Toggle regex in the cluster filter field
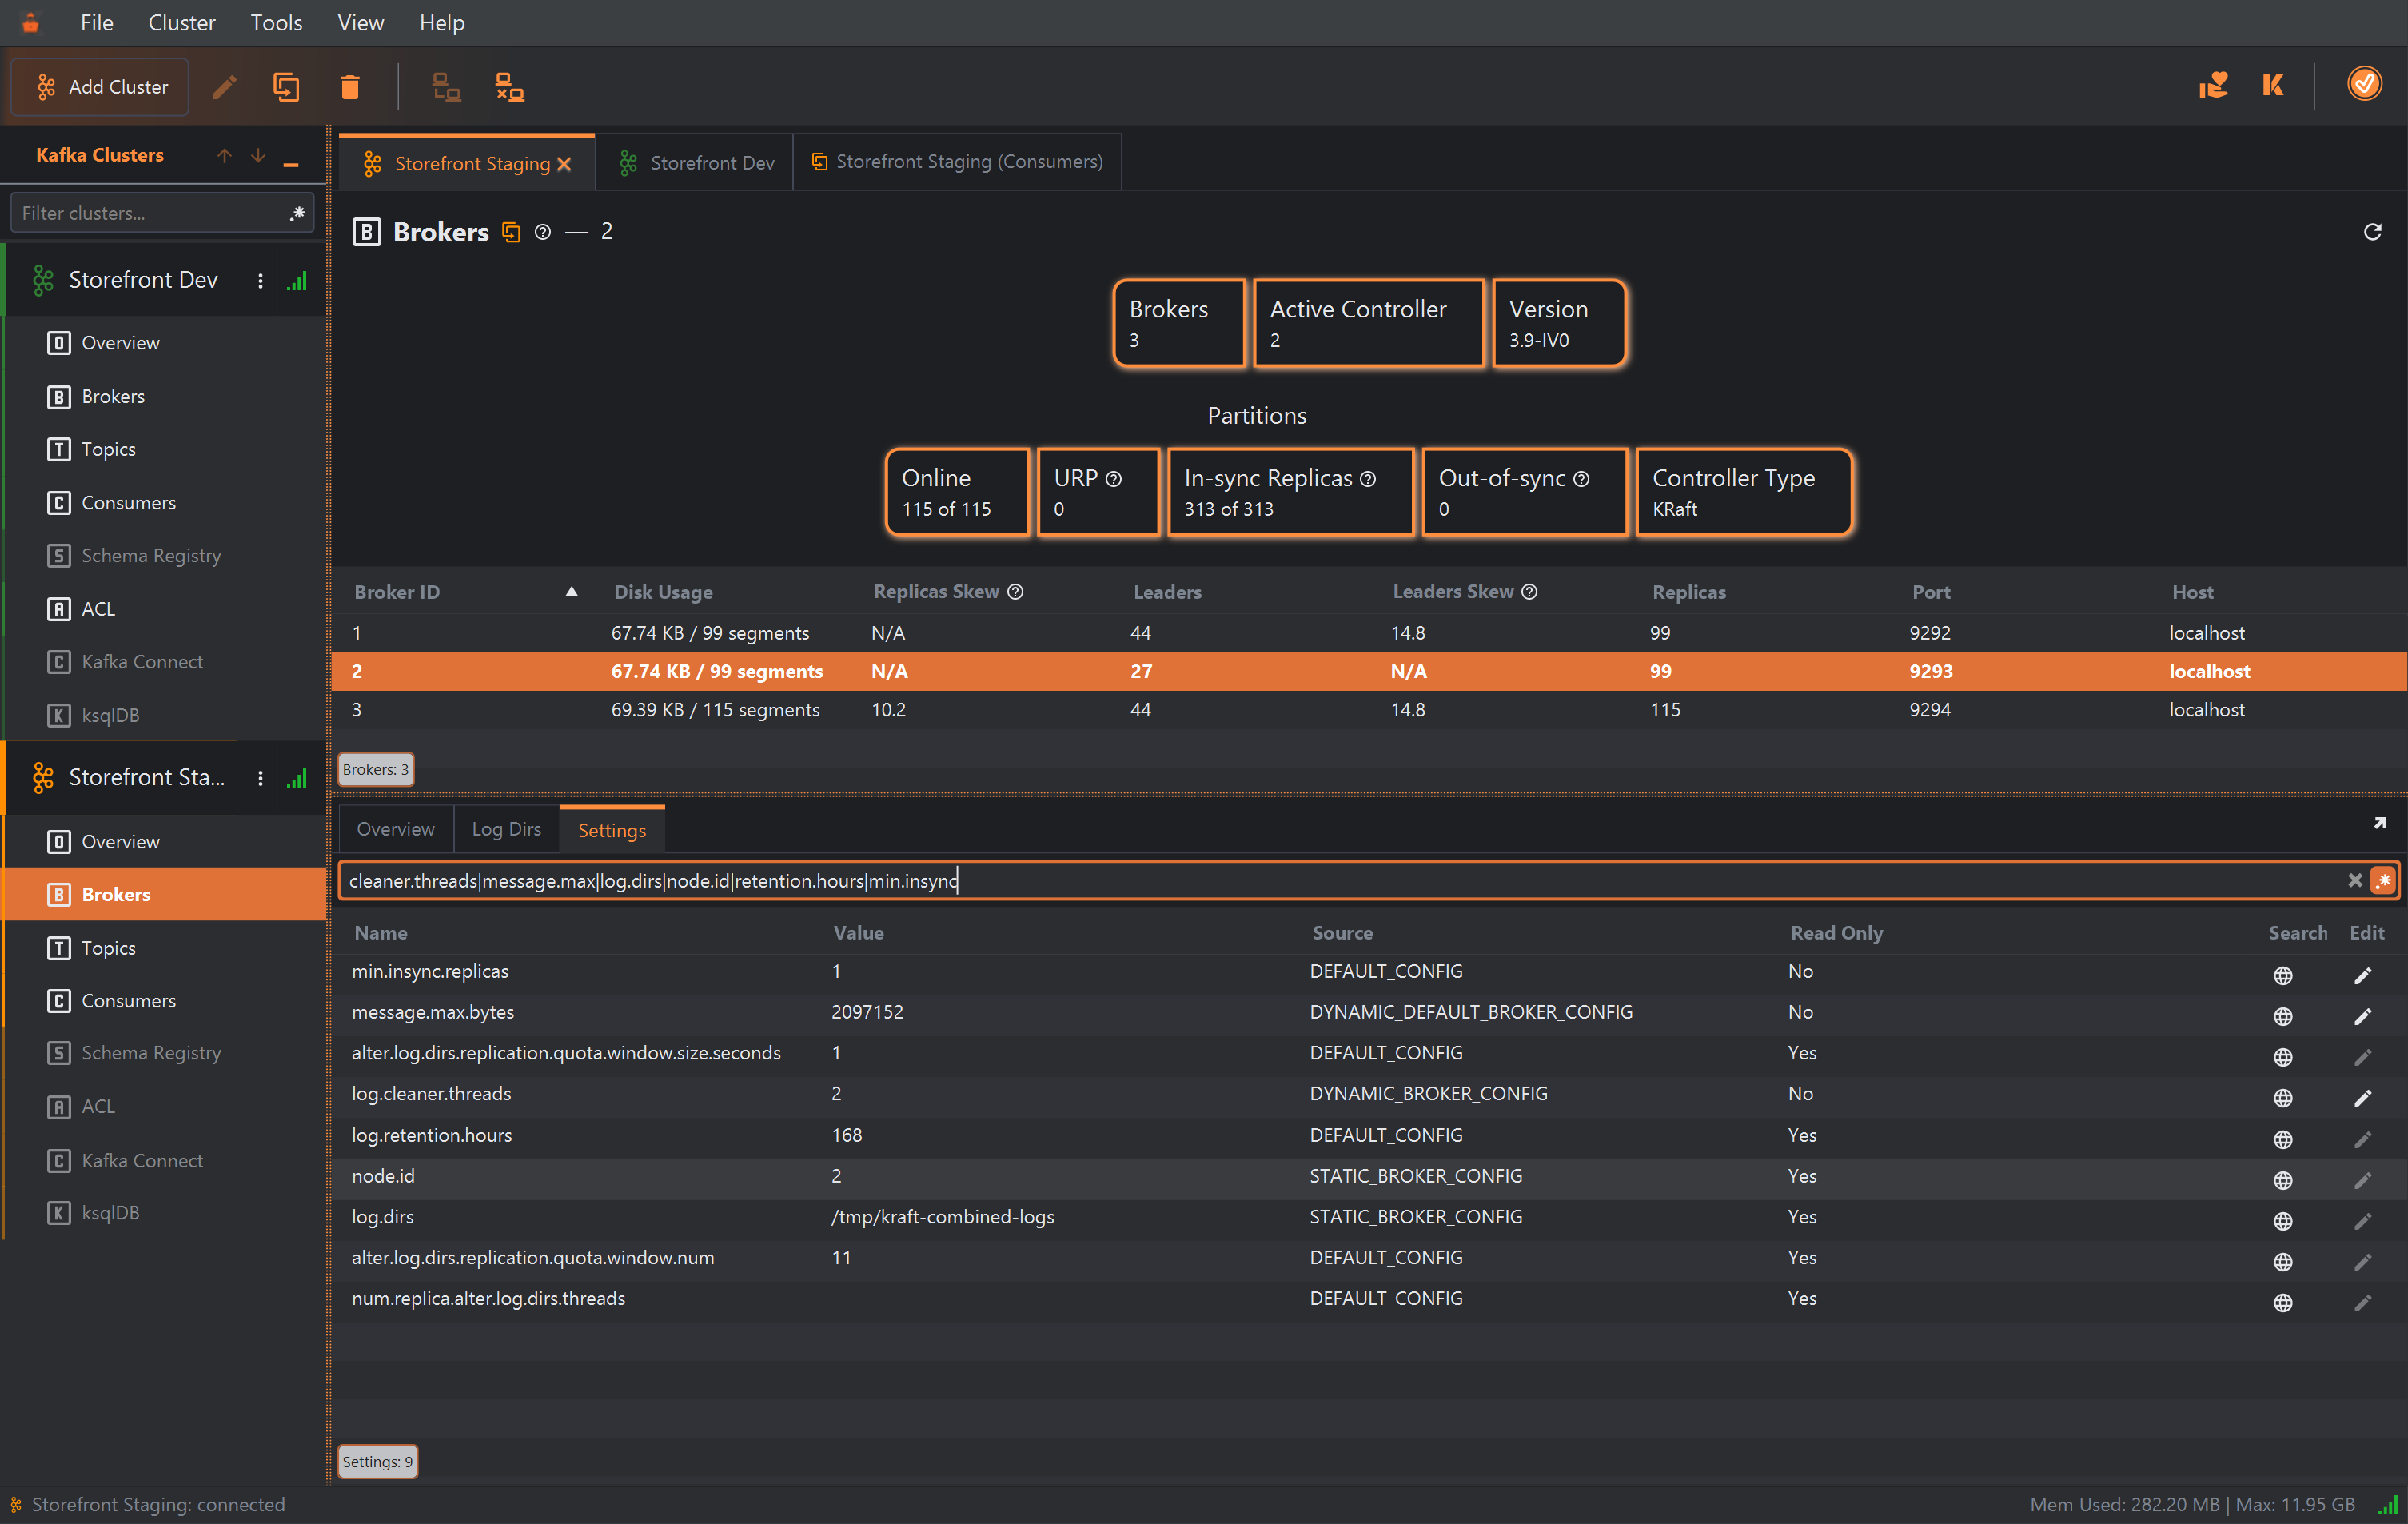2408x1524 pixels. coord(297,213)
